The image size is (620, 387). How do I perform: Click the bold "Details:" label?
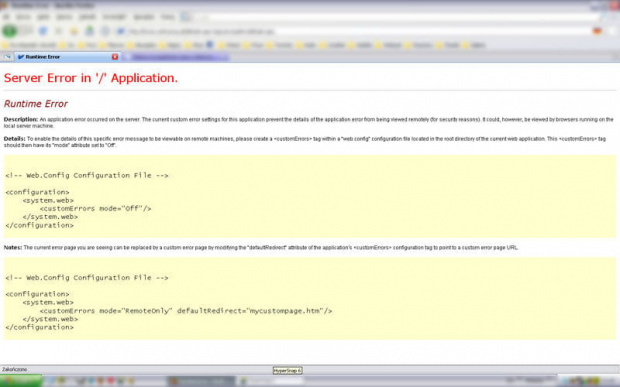click(x=15, y=139)
